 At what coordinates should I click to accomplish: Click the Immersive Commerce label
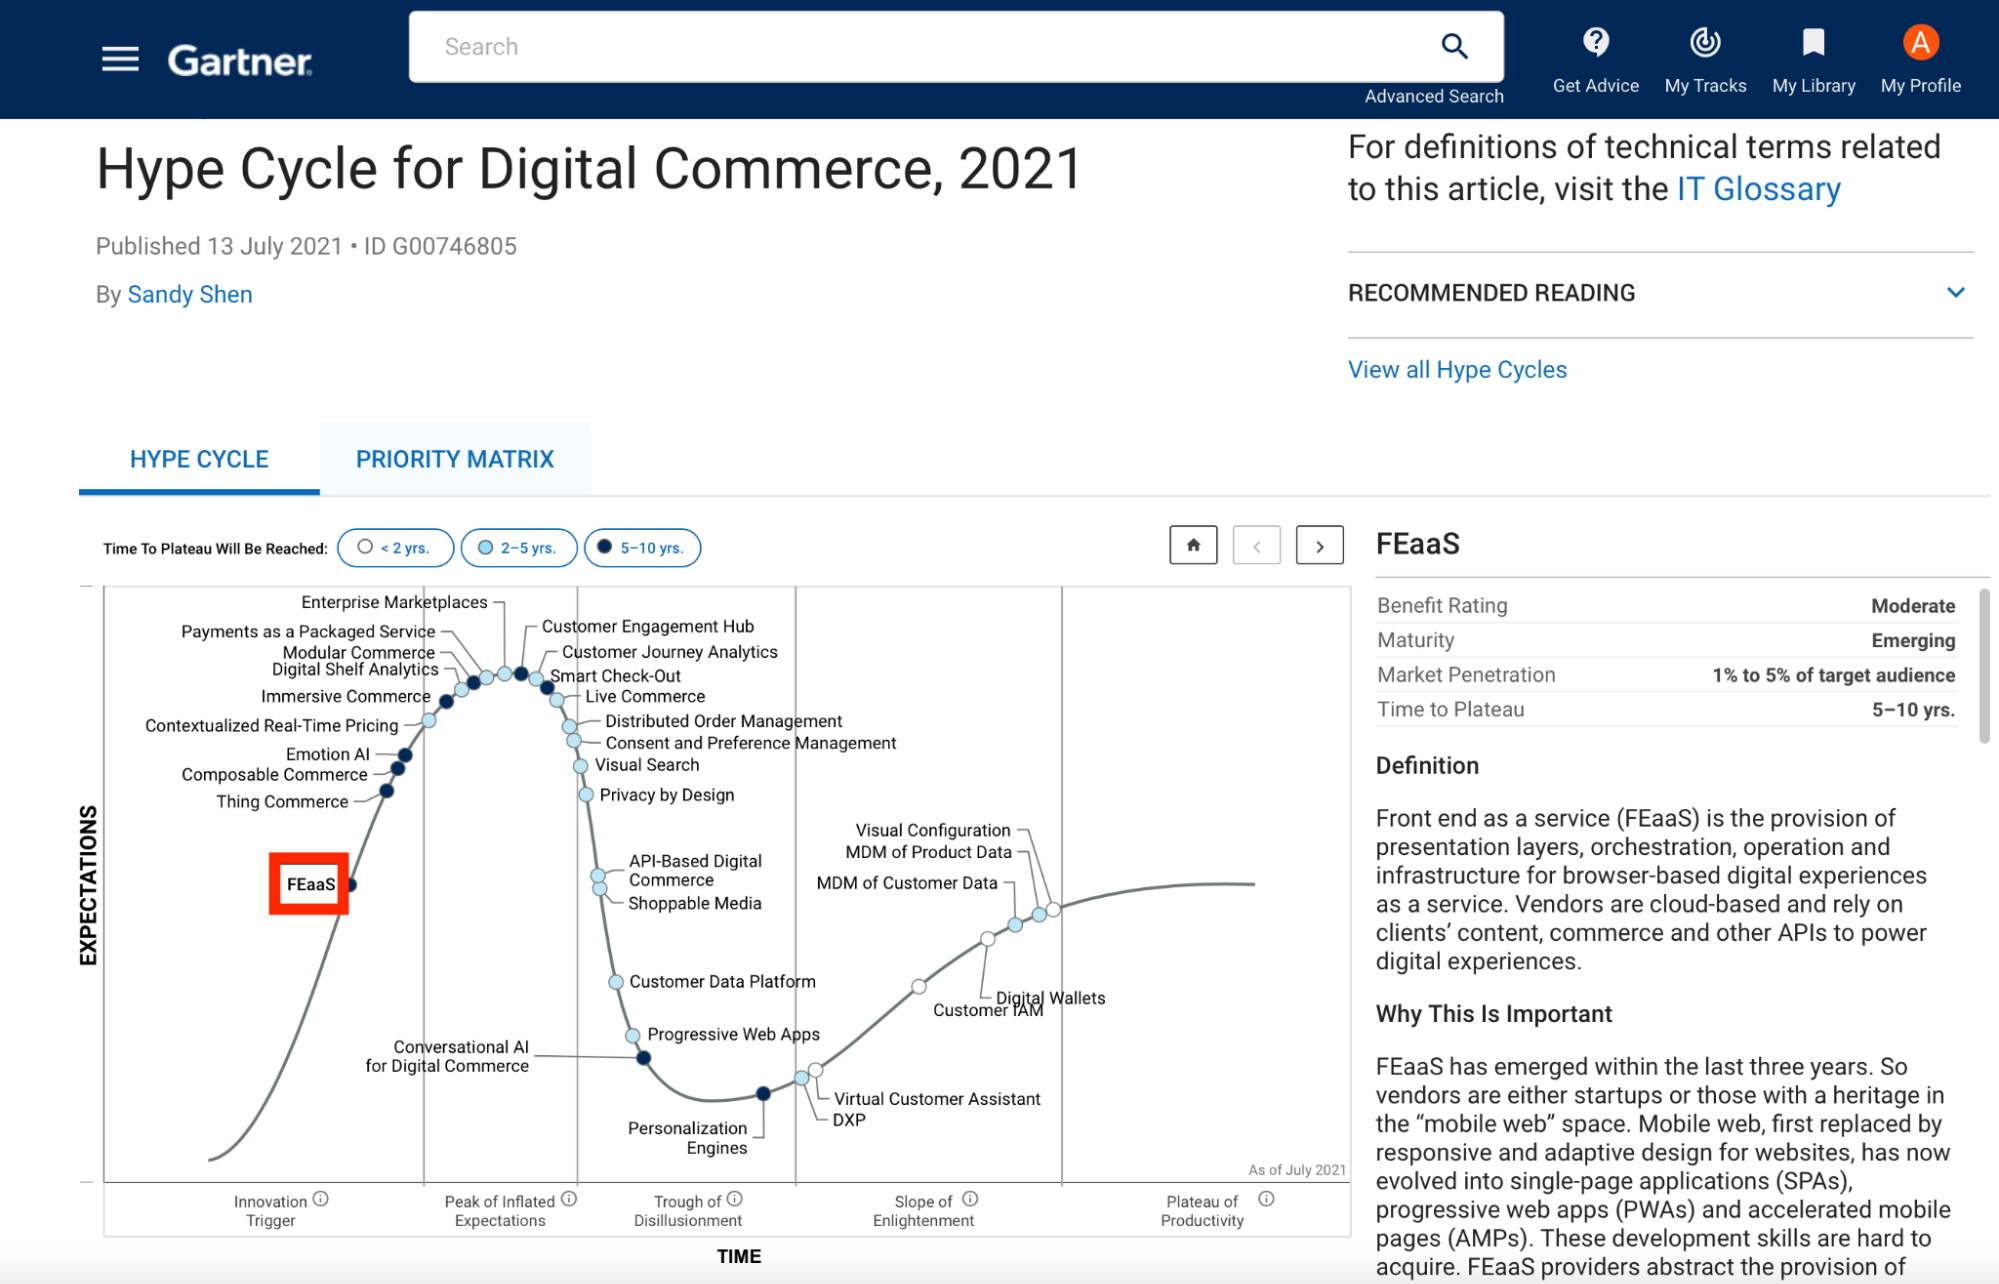coord(345,696)
